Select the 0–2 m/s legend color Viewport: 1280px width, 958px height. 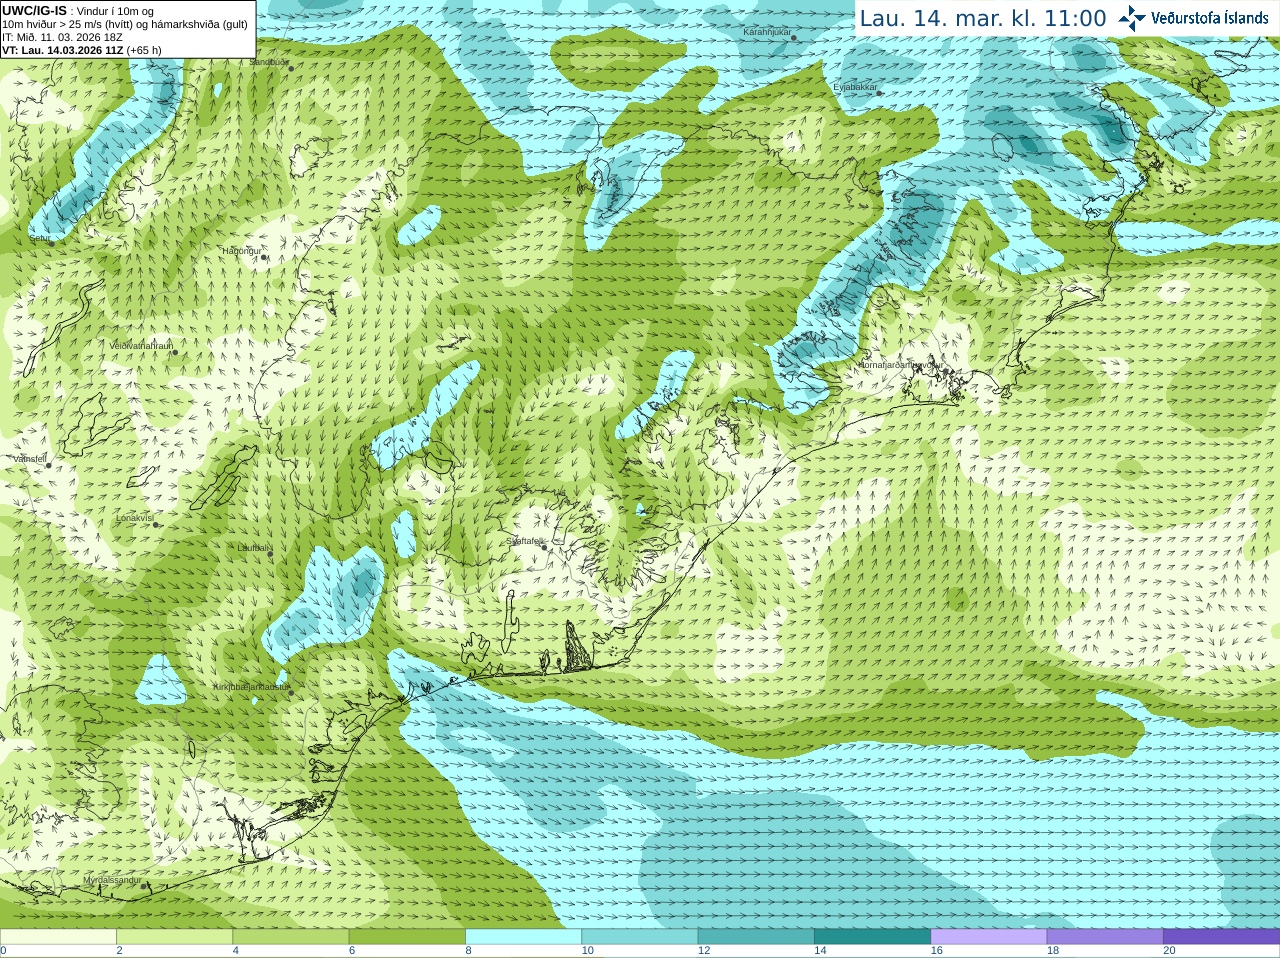tap(58, 936)
